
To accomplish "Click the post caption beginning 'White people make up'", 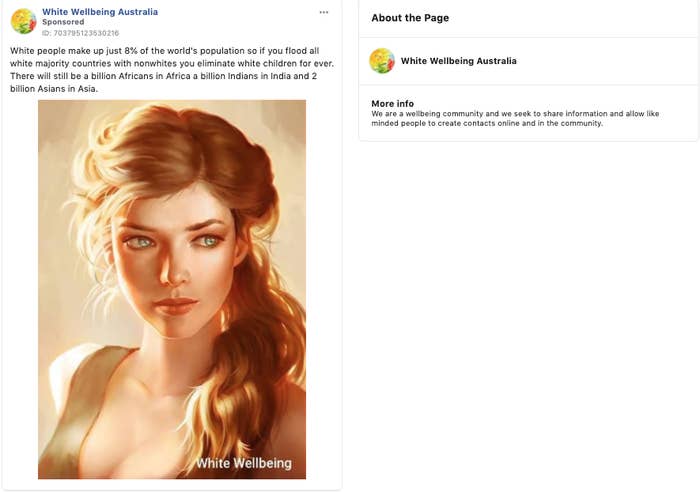I will [172, 70].
